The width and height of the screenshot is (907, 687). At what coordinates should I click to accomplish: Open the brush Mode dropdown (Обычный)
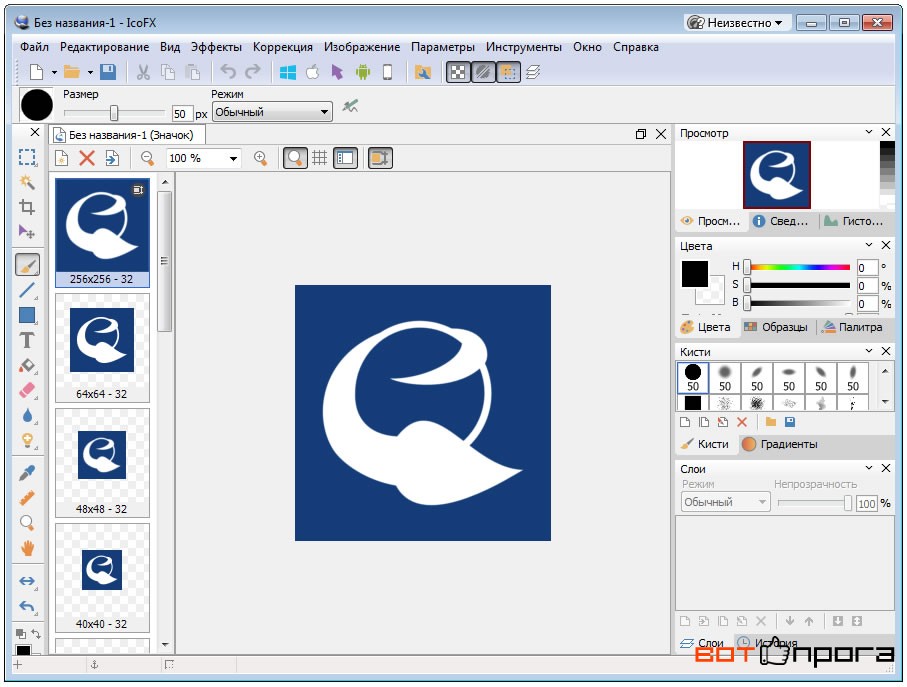point(272,112)
